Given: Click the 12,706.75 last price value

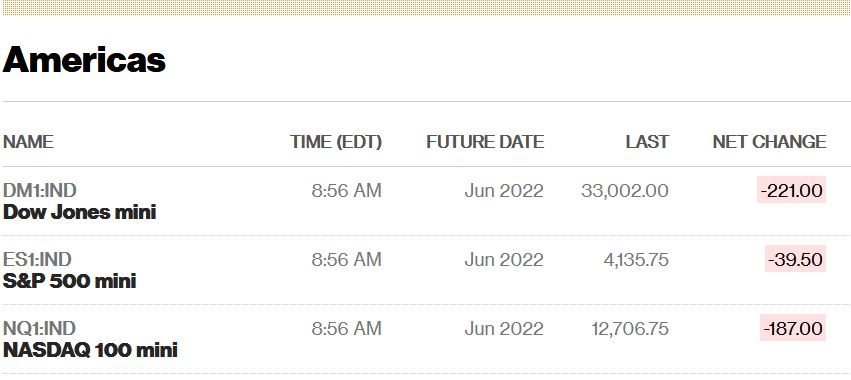Looking at the screenshot, I should click(x=630, y=328).
